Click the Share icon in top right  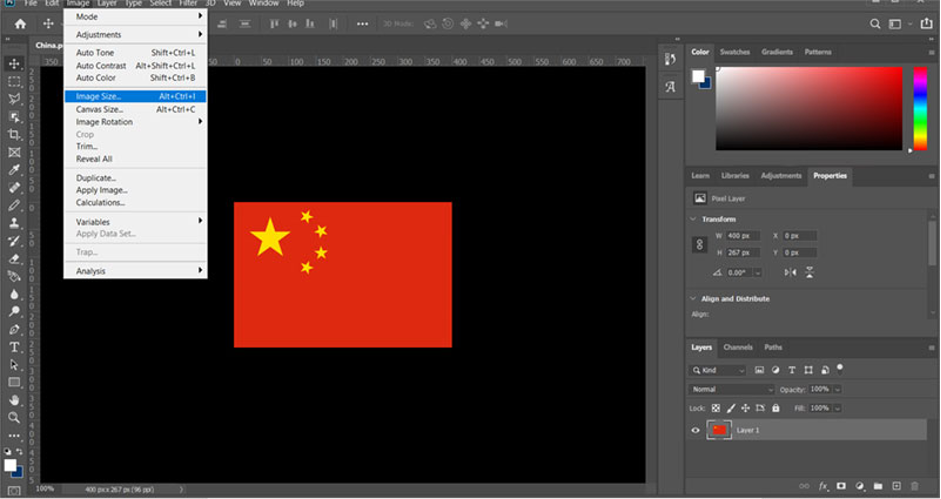(927, 24)
